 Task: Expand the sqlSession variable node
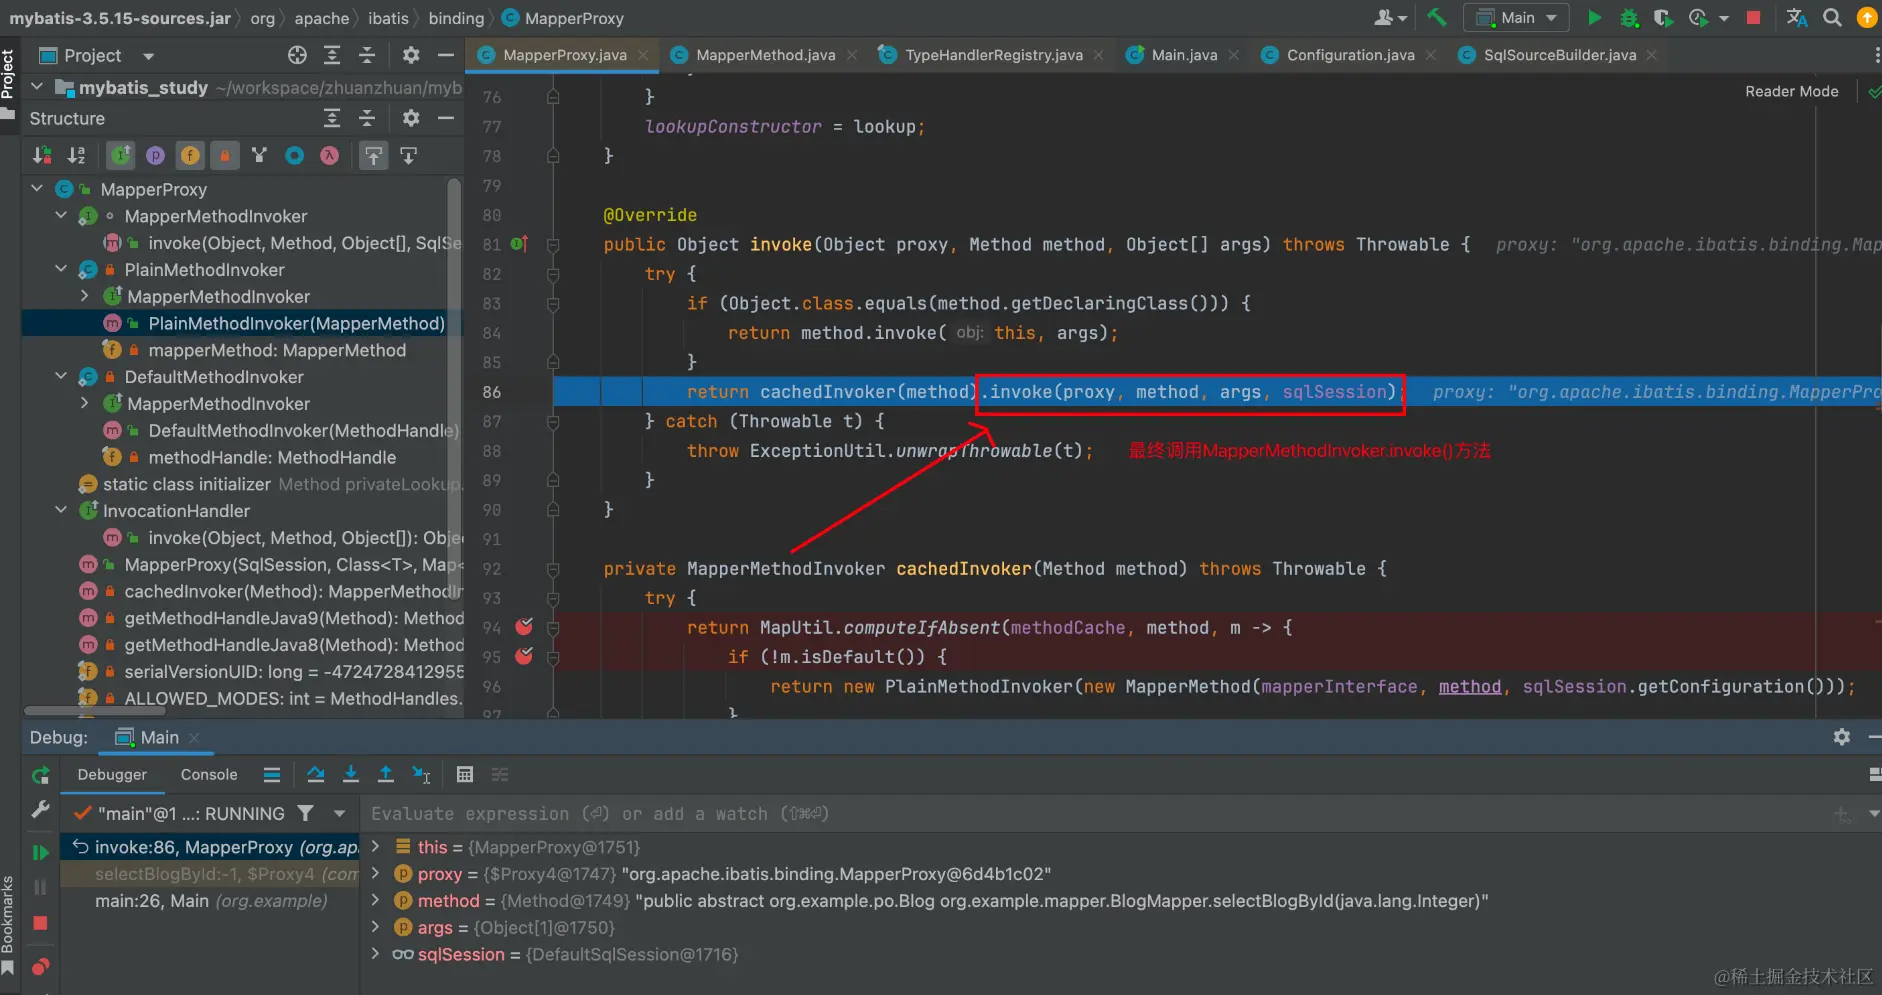[376, 954]
